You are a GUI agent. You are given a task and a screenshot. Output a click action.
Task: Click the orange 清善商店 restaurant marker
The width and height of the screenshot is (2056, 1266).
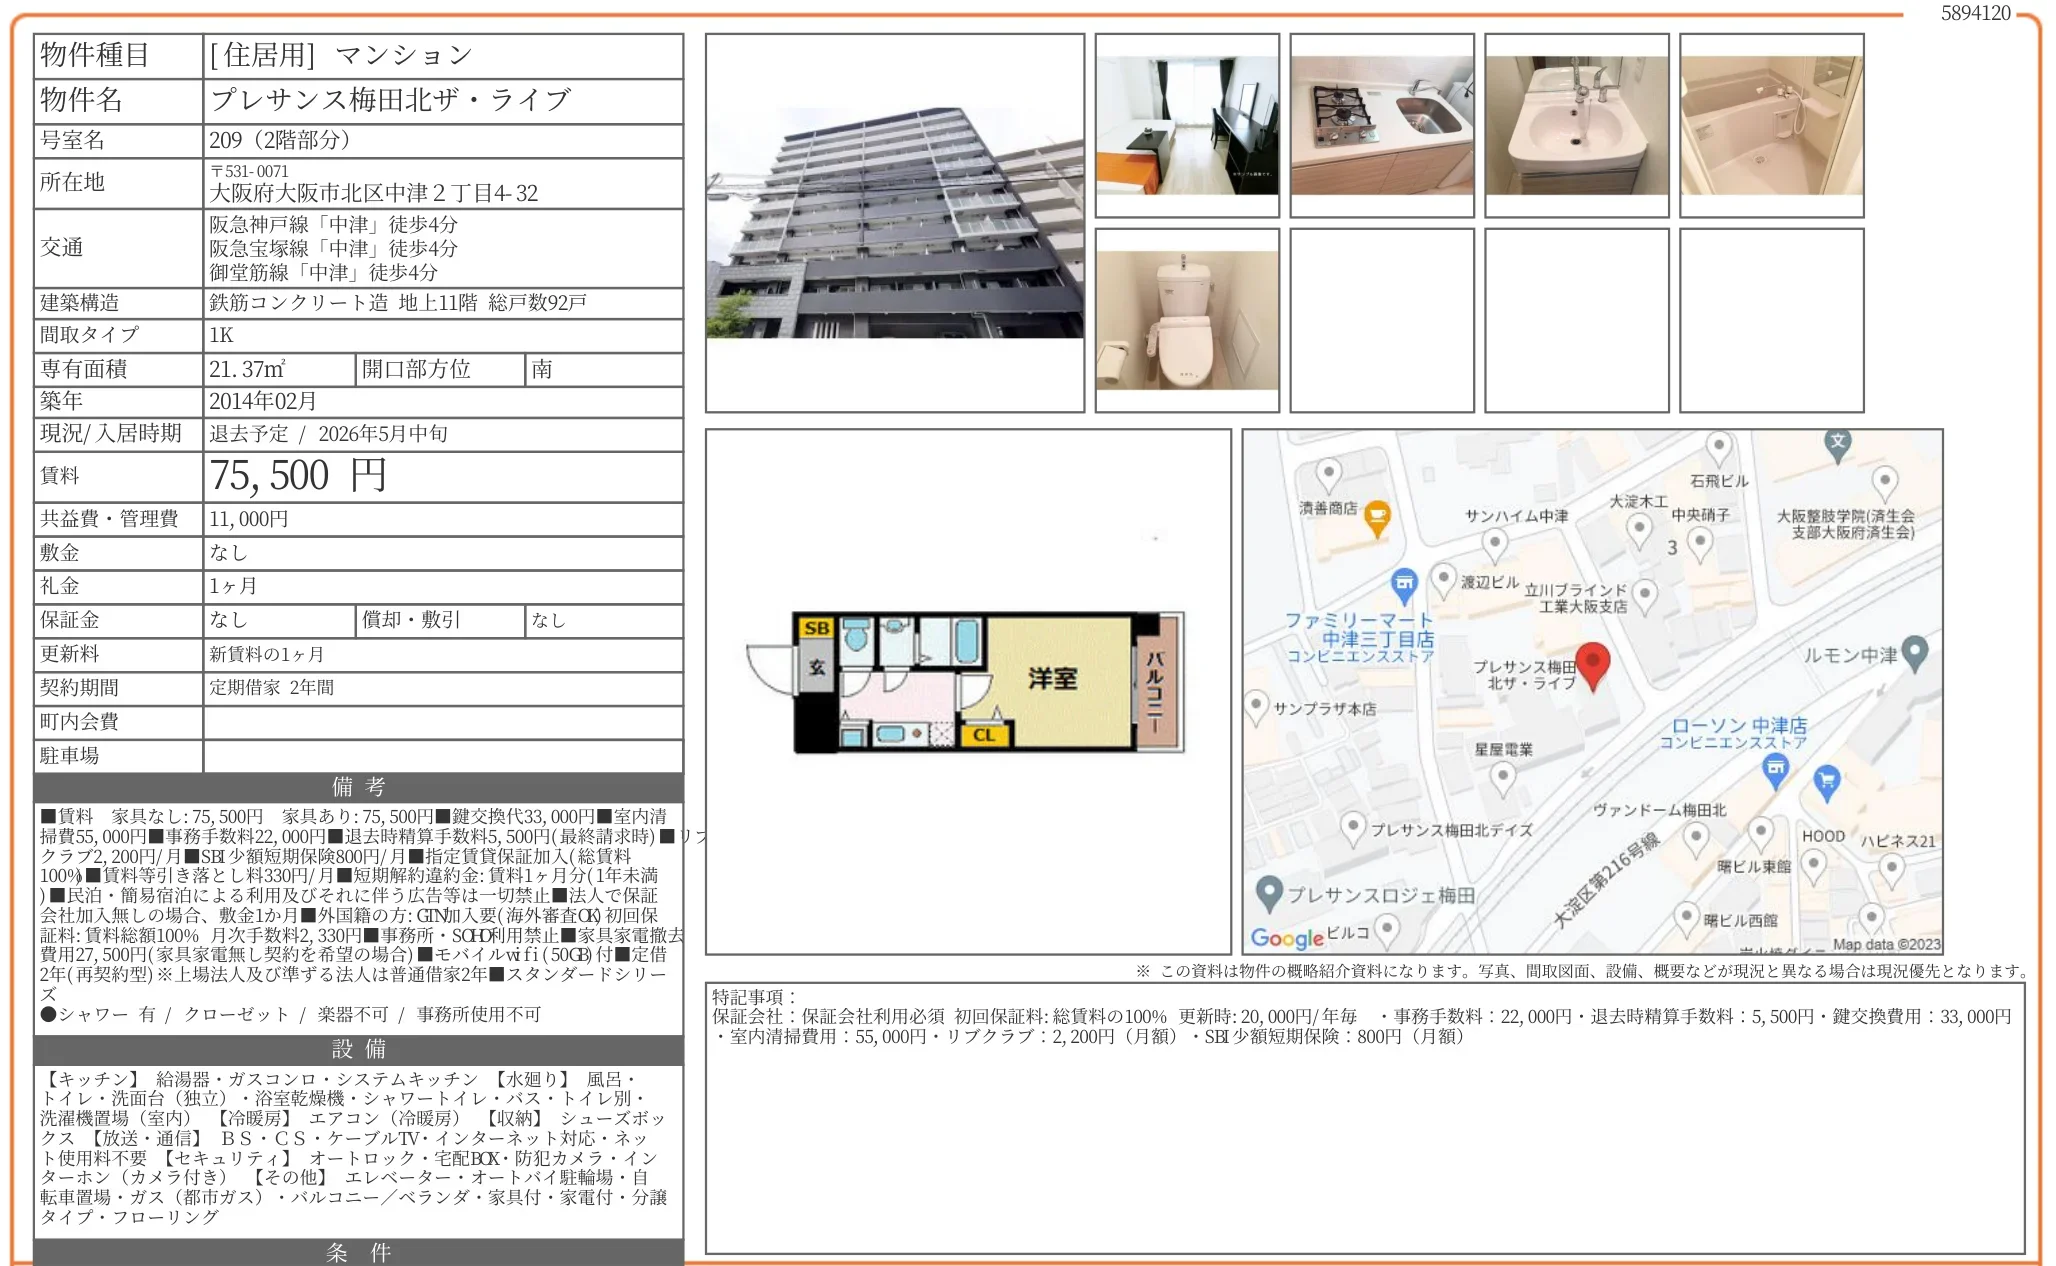click(1377, 516)
